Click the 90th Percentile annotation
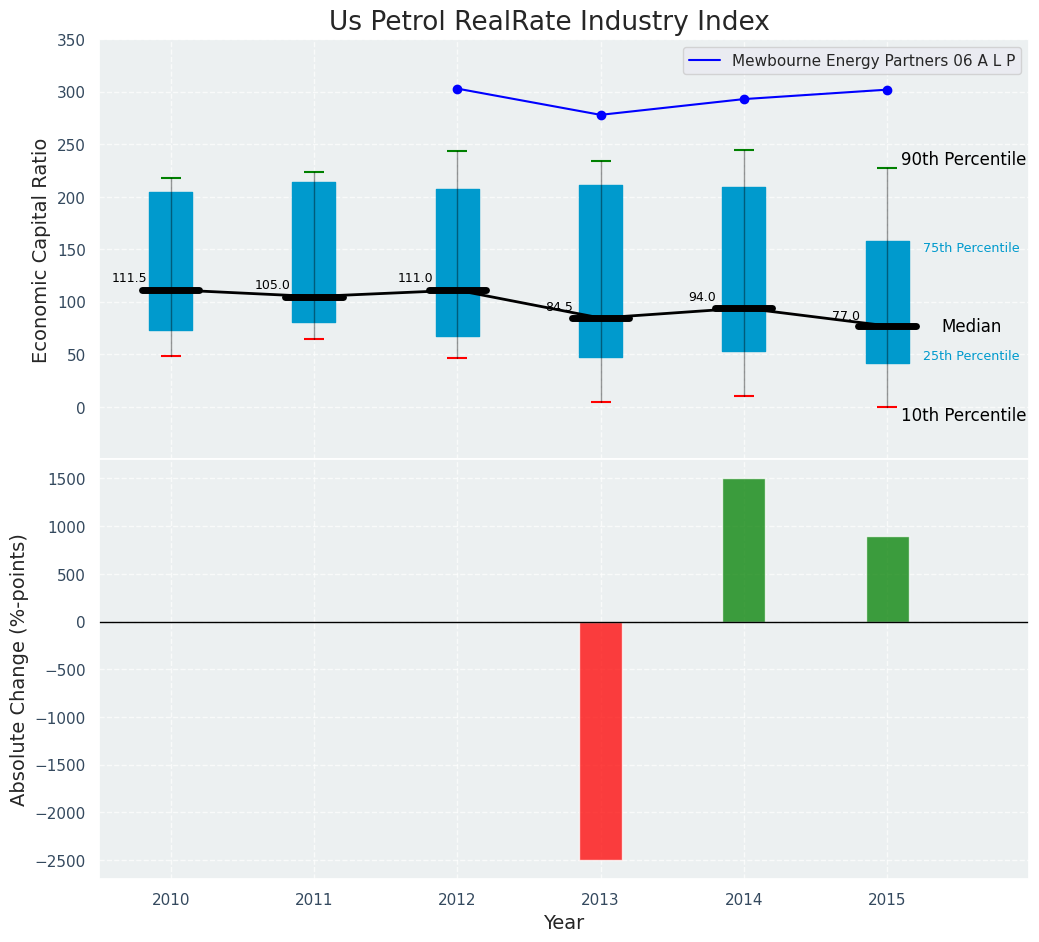 [963, 160]
